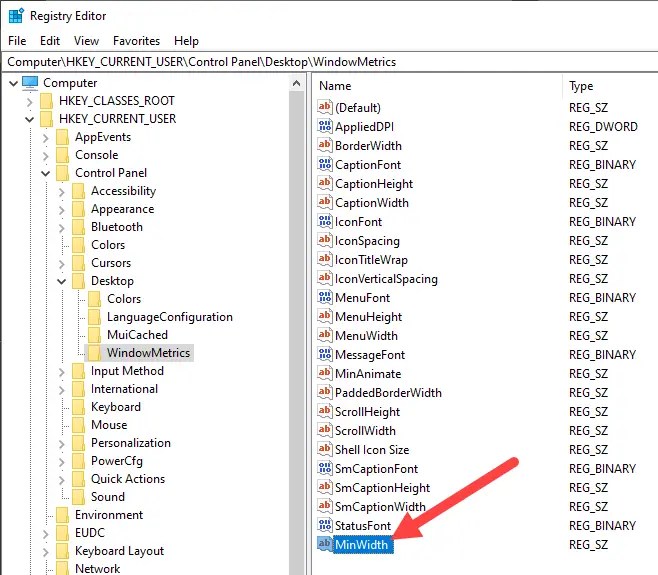Select the LanguageConfiguration key

pos(170,317)
